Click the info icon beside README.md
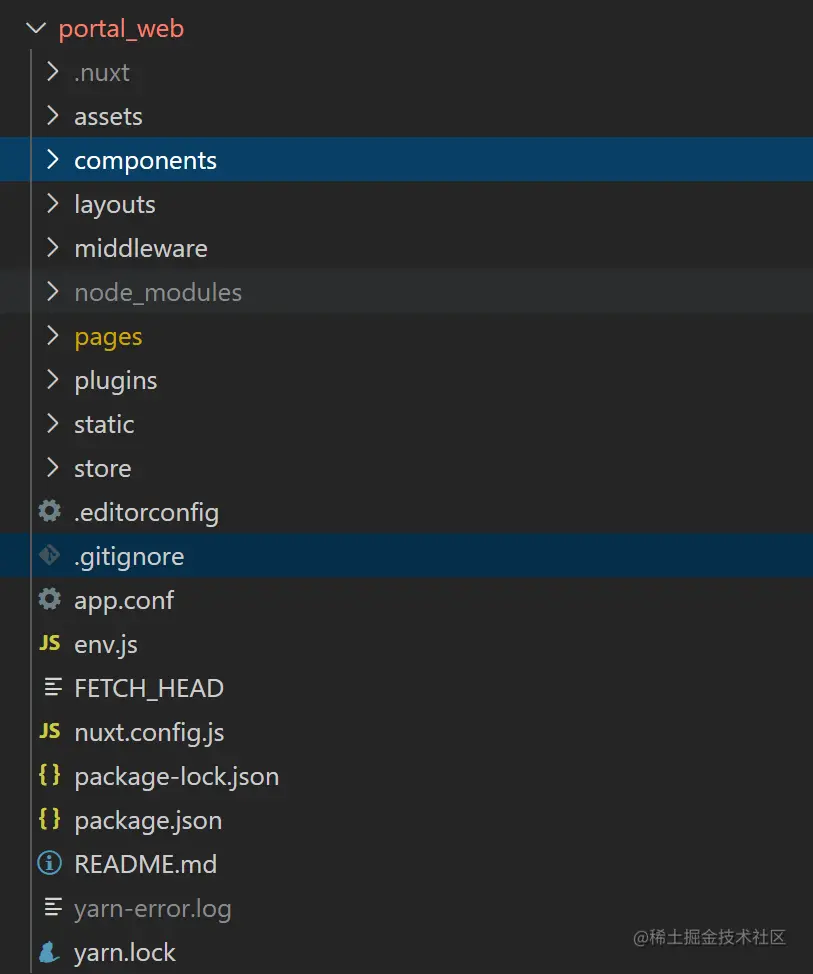 click(x=49, y=864)
